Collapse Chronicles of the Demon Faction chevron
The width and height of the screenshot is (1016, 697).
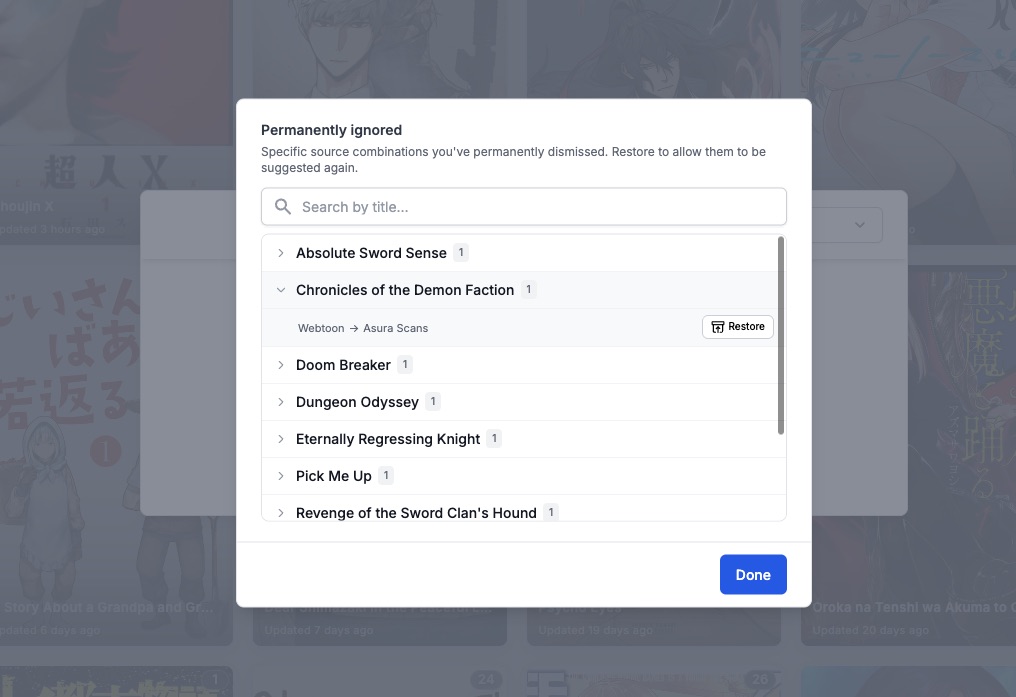pos(281,290)
